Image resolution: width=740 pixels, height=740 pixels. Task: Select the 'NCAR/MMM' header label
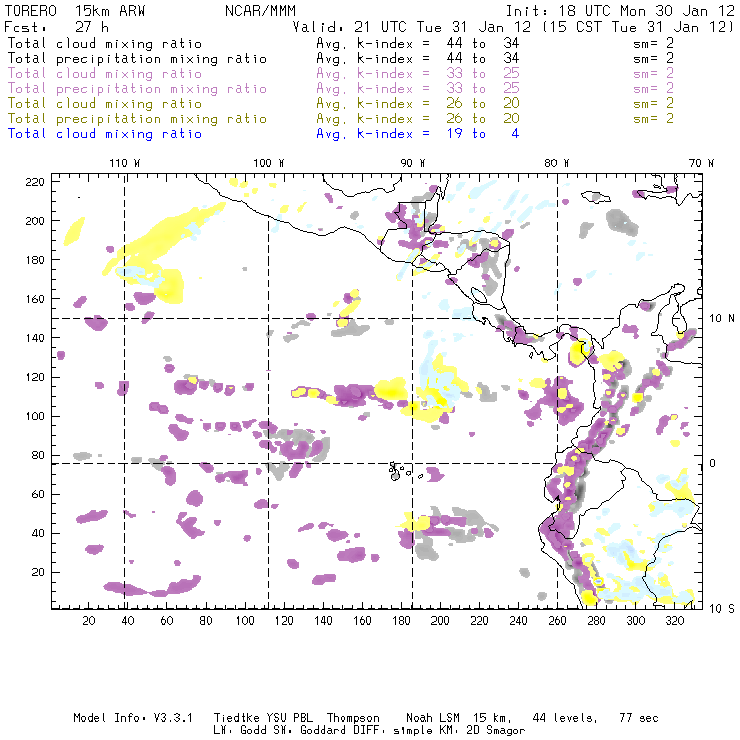click(260, 11)
